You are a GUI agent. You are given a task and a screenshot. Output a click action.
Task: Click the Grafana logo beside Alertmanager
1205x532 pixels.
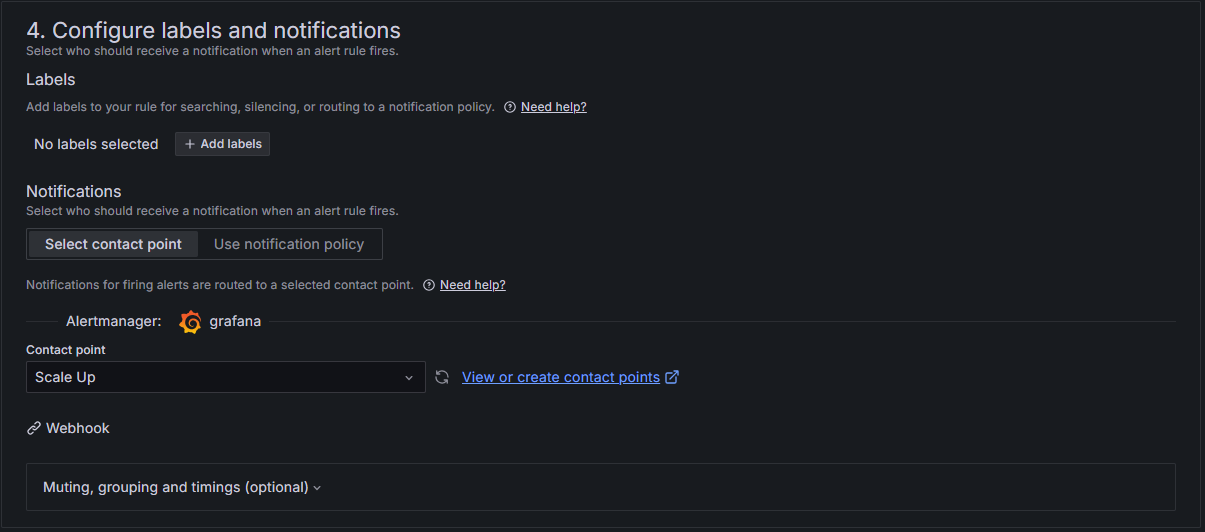190,322
